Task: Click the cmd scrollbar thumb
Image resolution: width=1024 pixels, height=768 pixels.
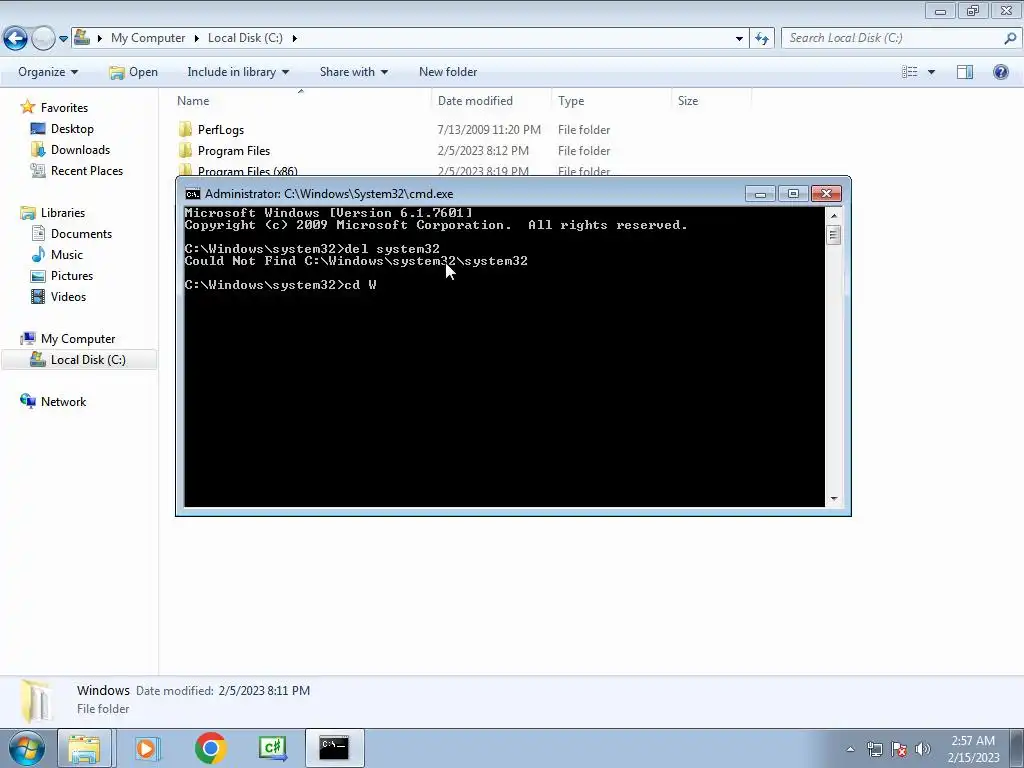Action: [x=833, y=234]
